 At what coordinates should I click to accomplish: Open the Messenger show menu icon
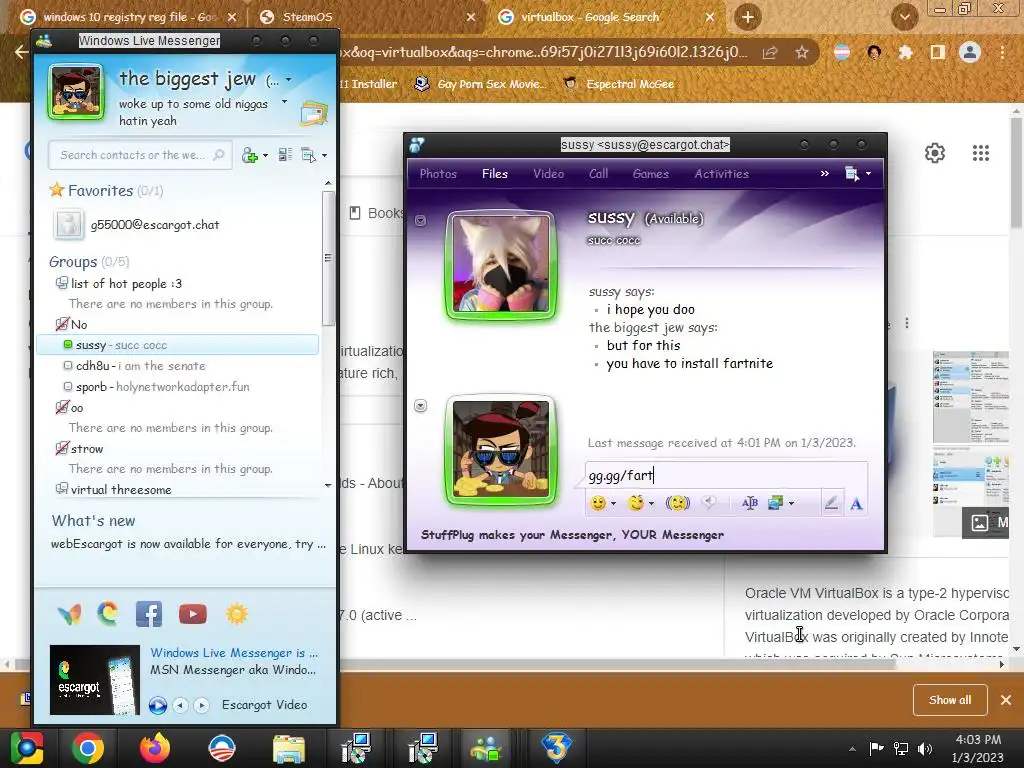(x=308, y=155)
